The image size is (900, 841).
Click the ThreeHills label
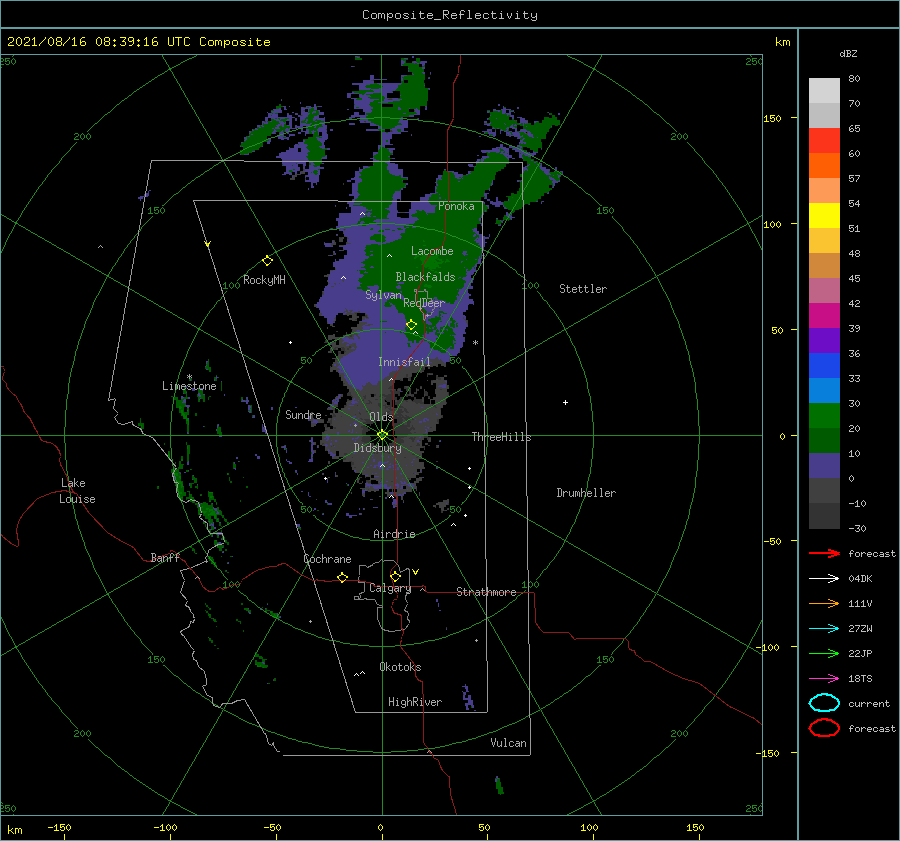[502, 437]
